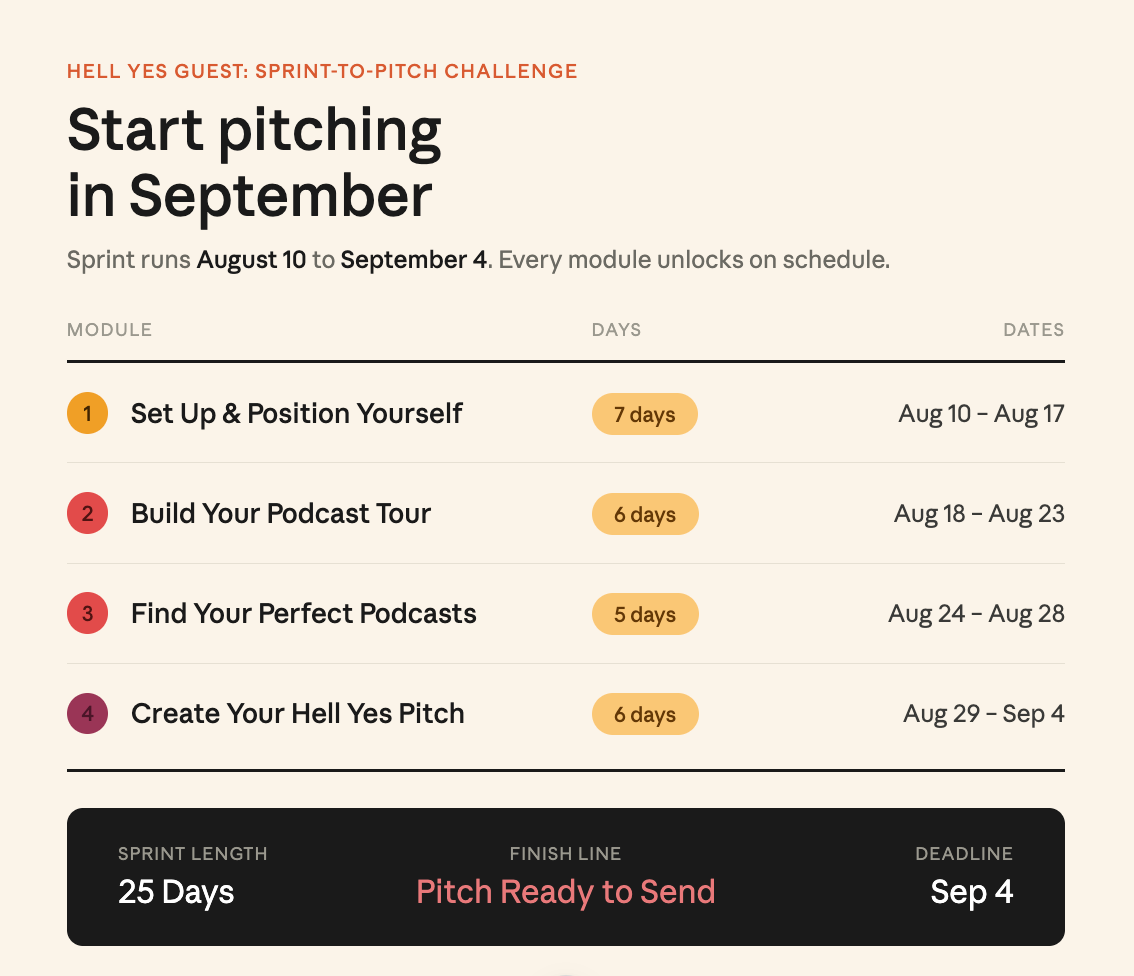Open Find Your Perfect Podcasts module
This screenshot has width=1134, height=976.
(304, 614)
